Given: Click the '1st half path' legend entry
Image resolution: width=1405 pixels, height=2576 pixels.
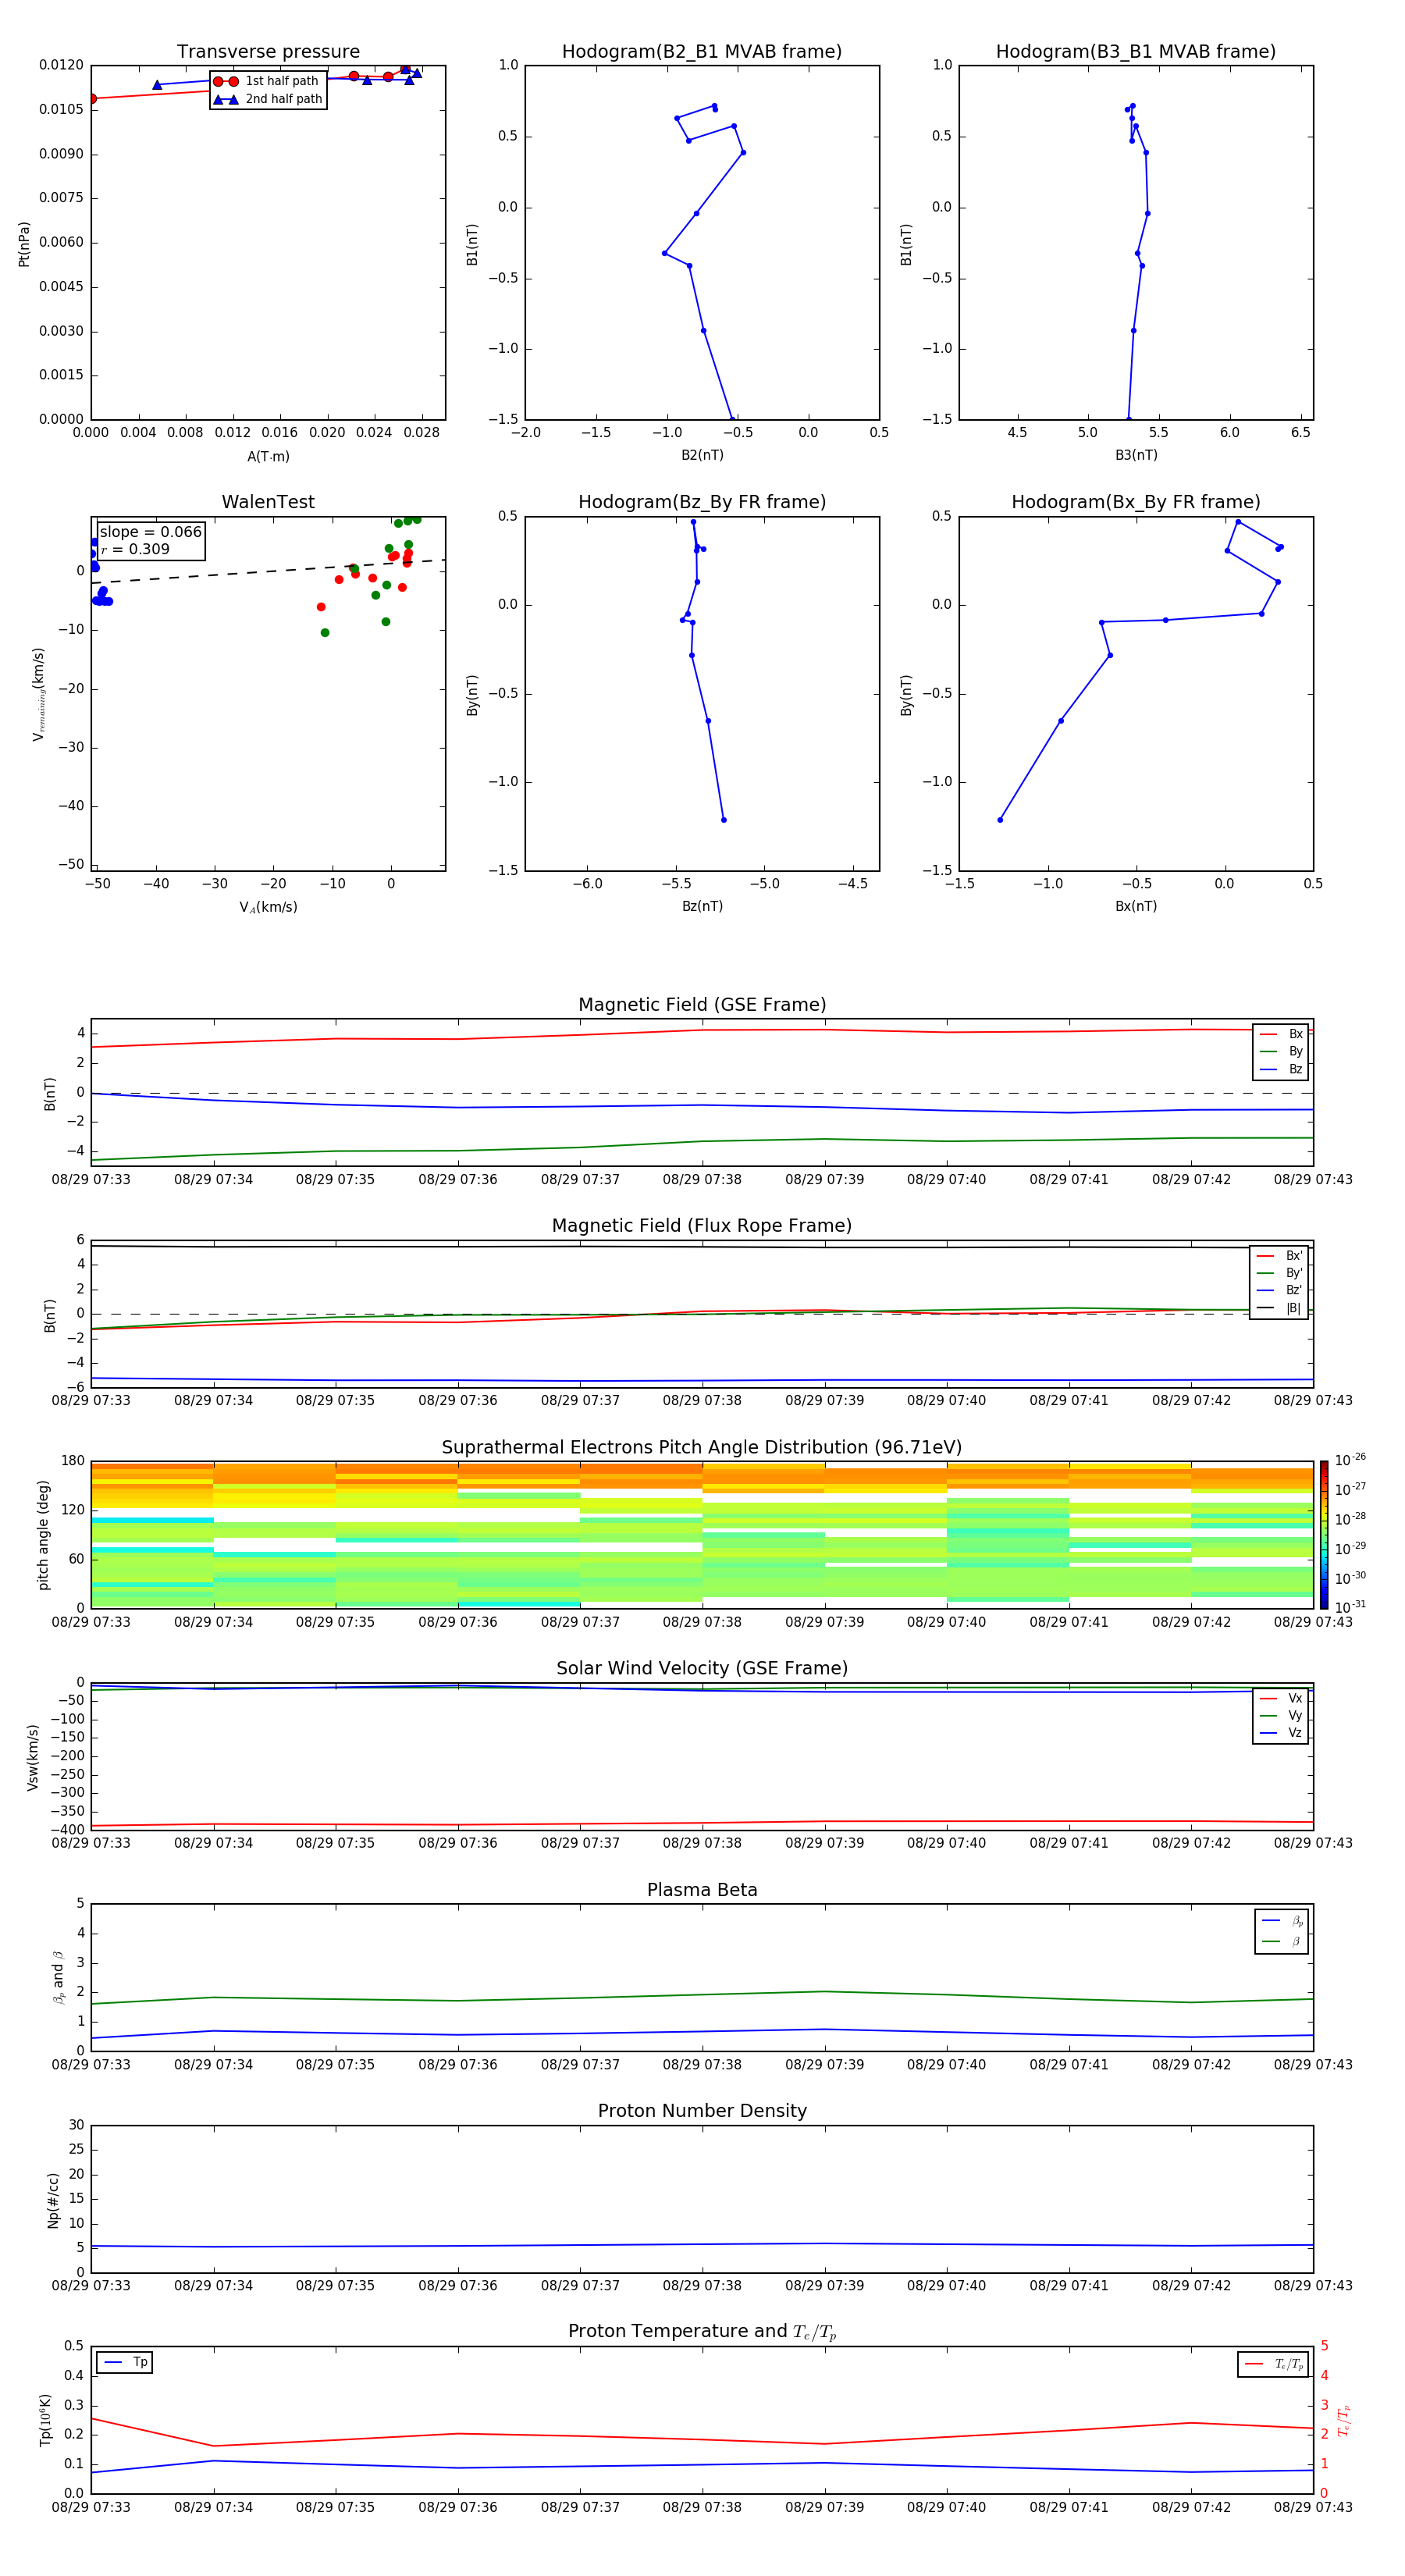Looking at the screenshot, I should click(268, 81).
